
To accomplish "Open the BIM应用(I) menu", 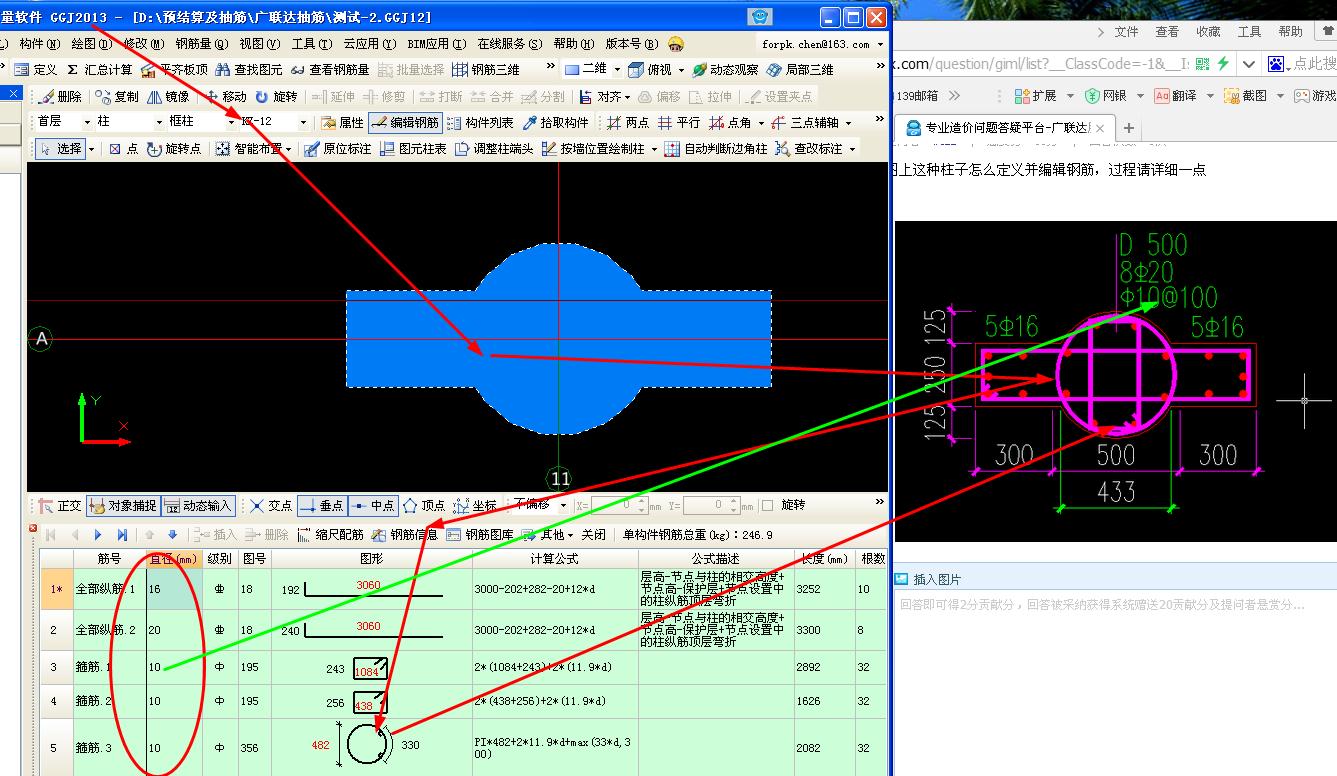I will (437, 44).
